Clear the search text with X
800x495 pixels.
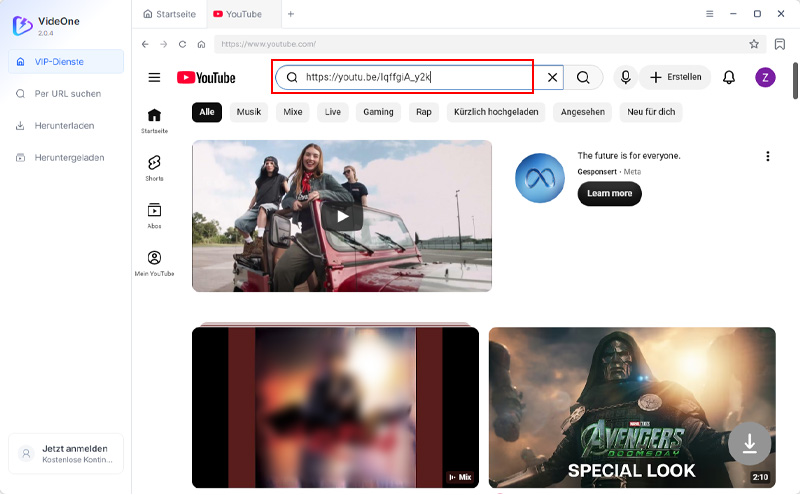point(552,78)
